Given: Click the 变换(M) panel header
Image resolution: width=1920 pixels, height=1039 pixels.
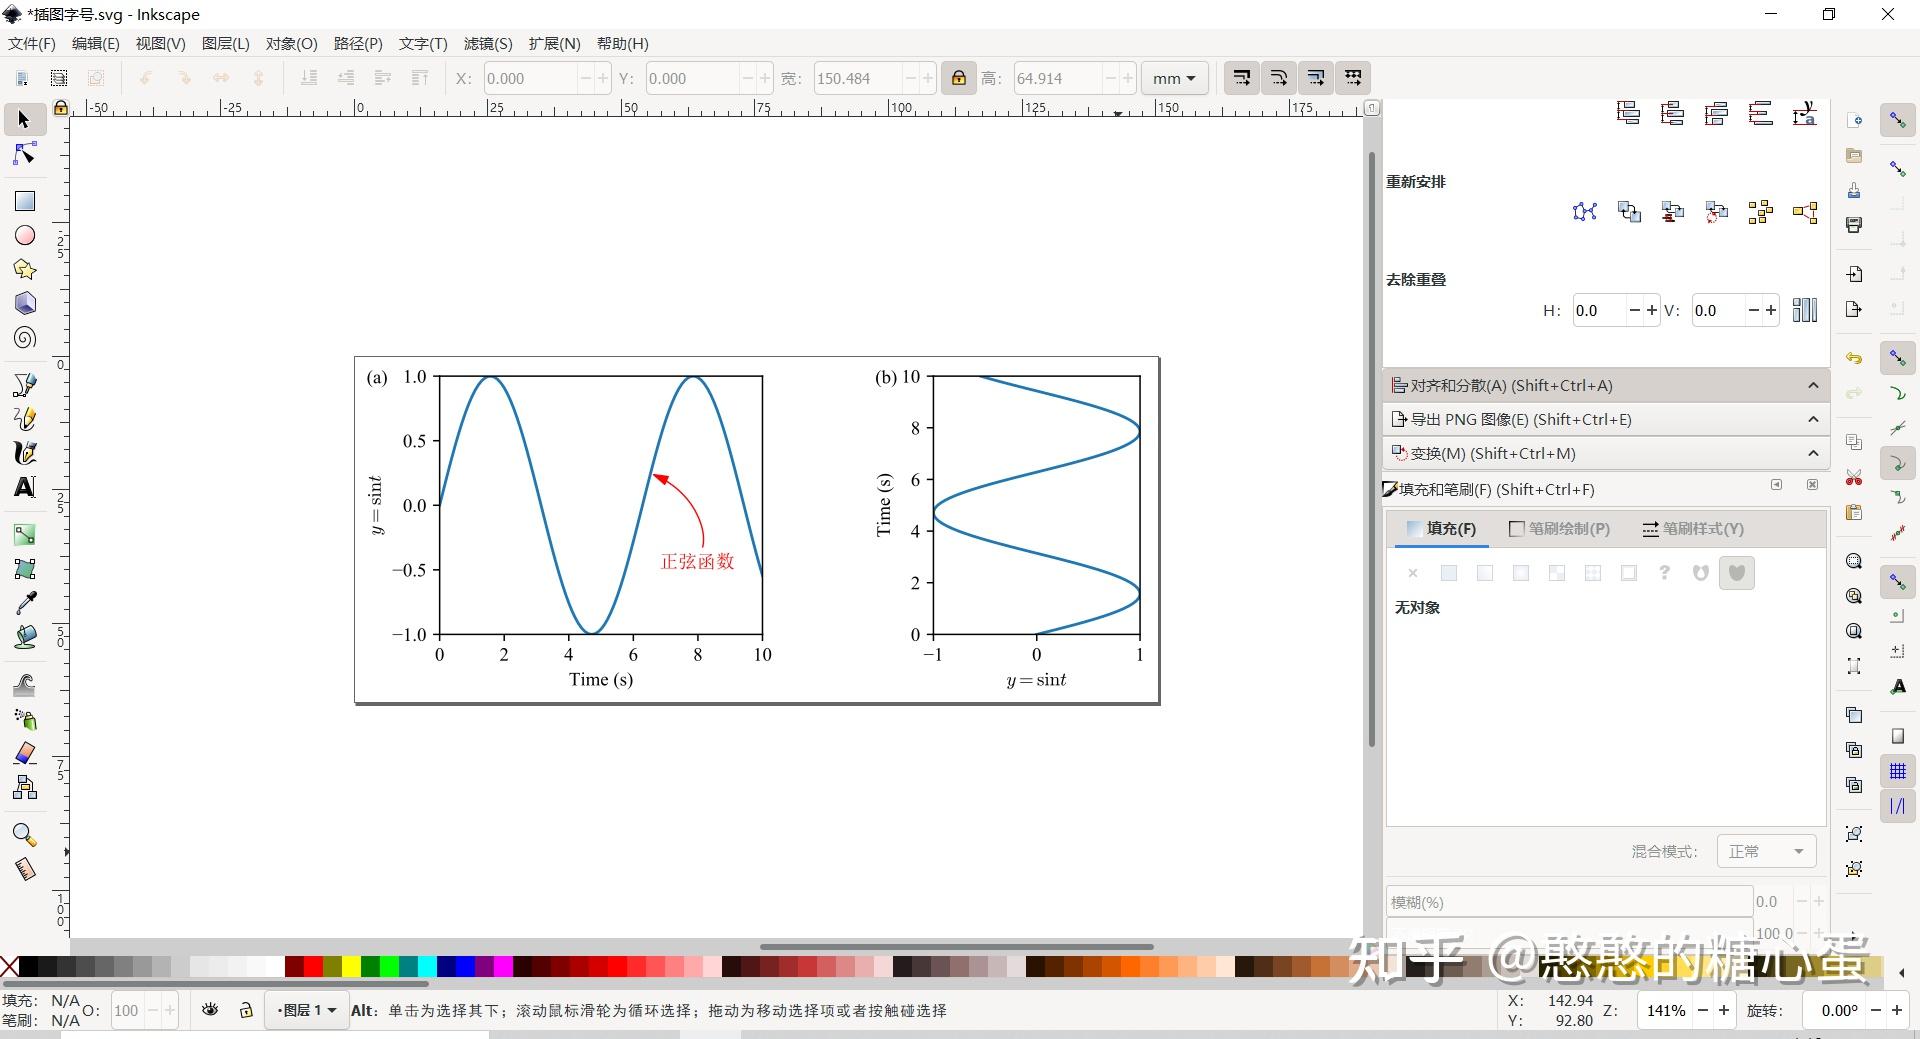Looking at the screenshot, I should (x=1600, y=453).
